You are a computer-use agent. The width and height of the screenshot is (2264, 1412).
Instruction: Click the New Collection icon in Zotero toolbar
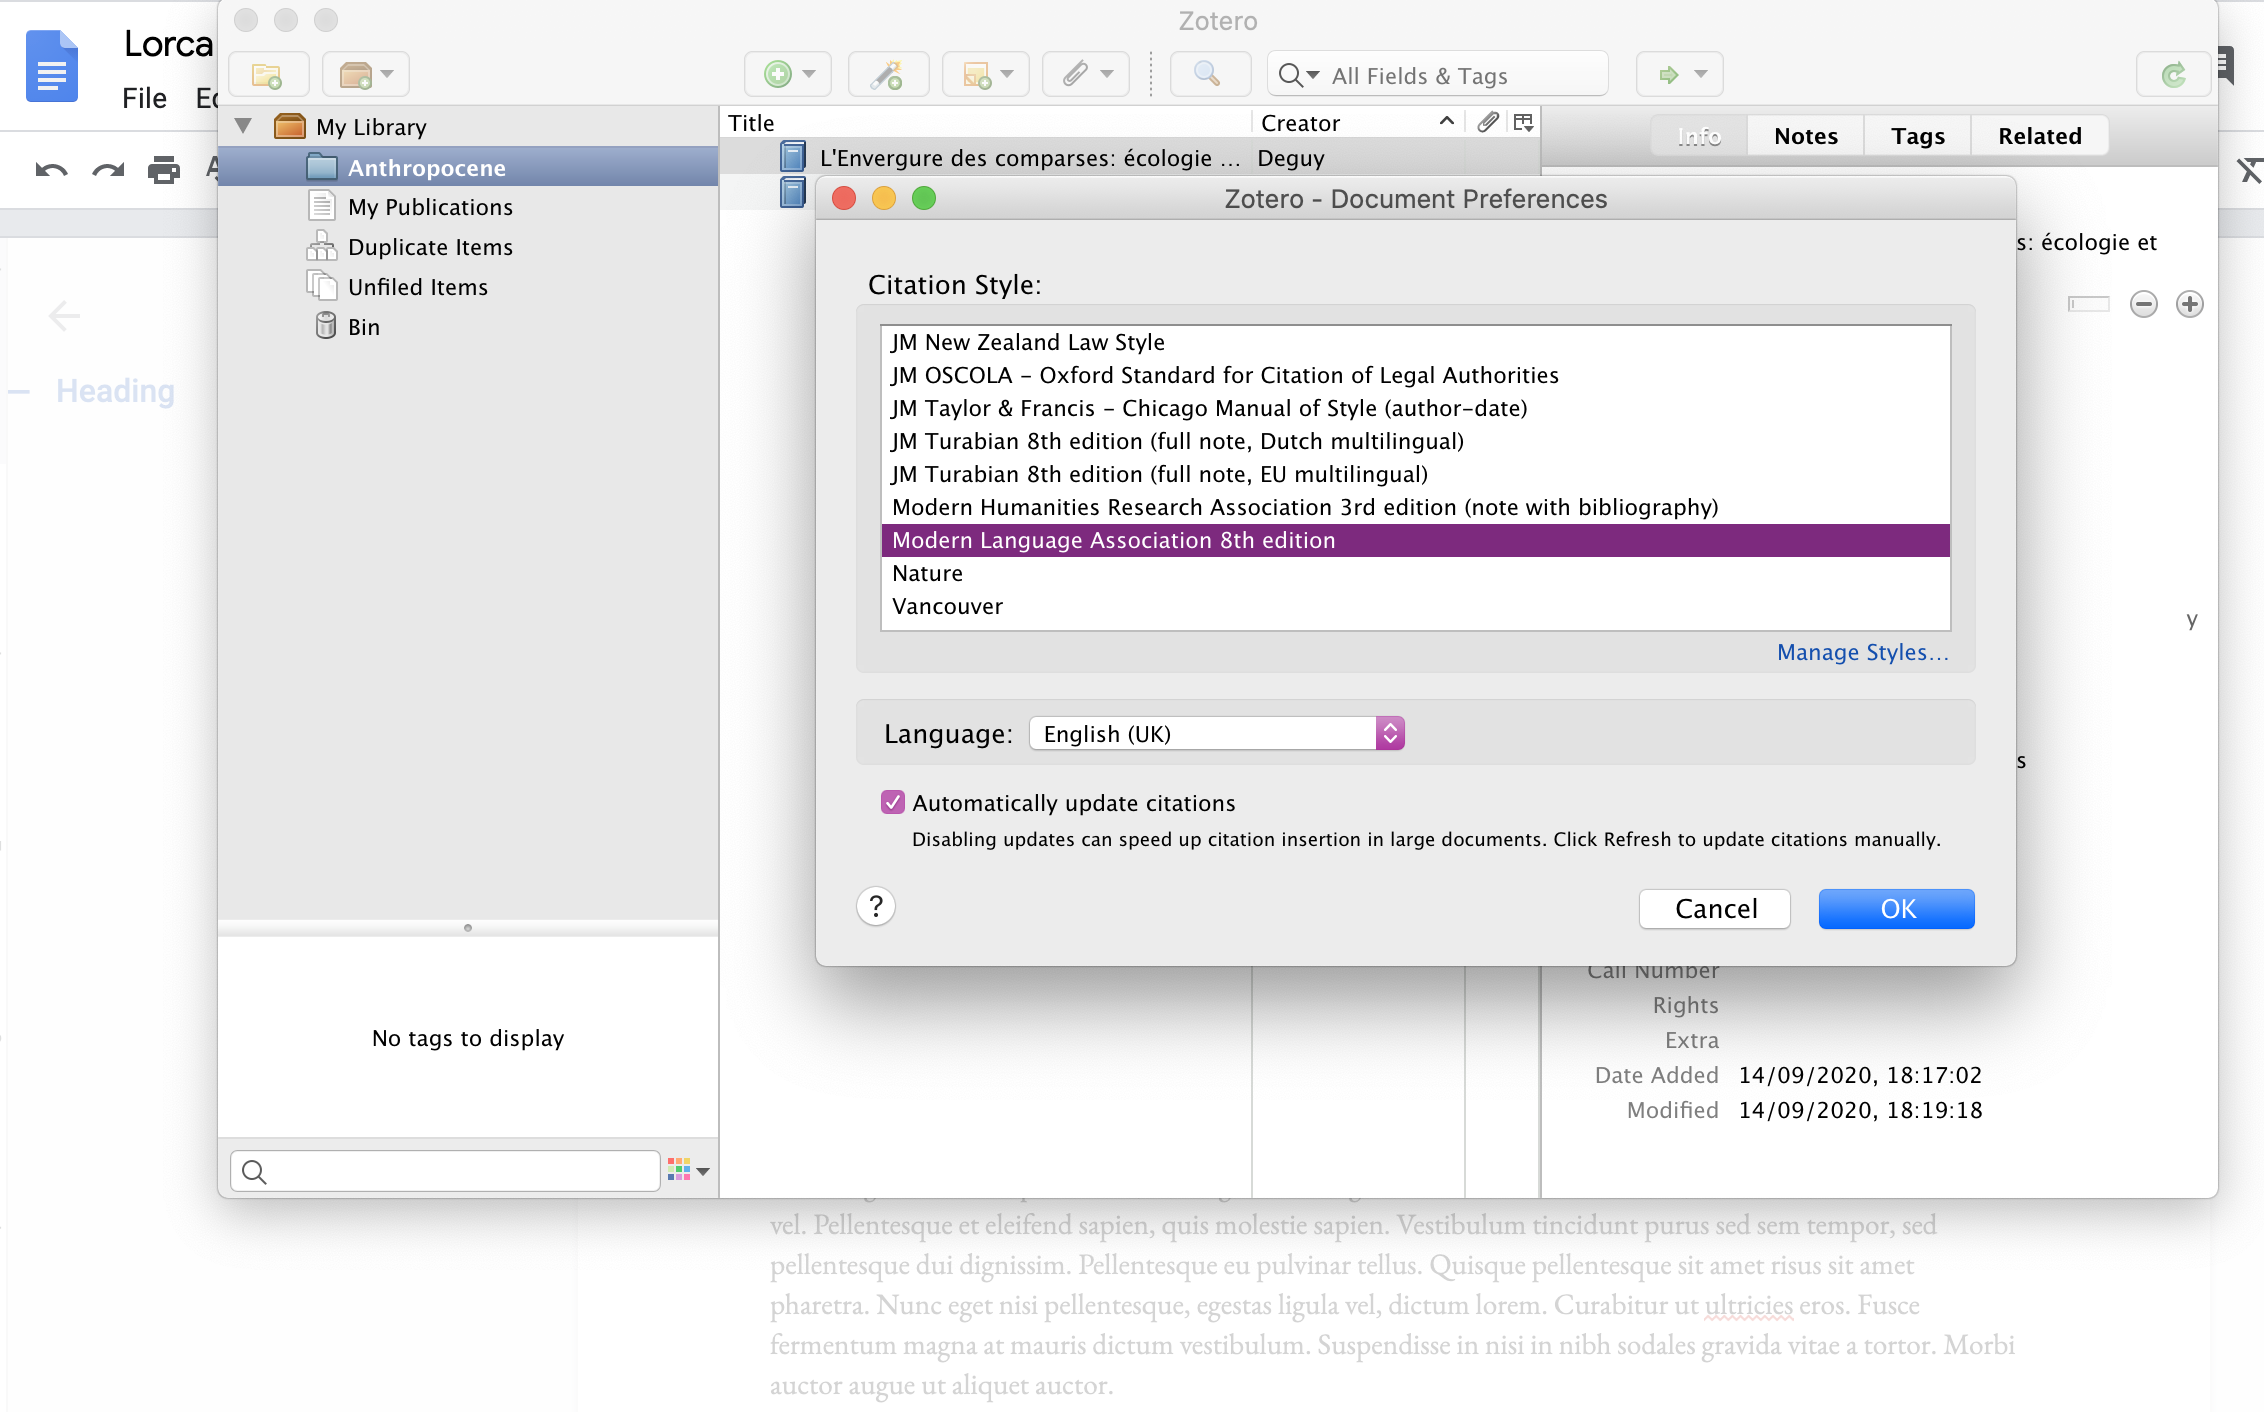click(267, 75)
